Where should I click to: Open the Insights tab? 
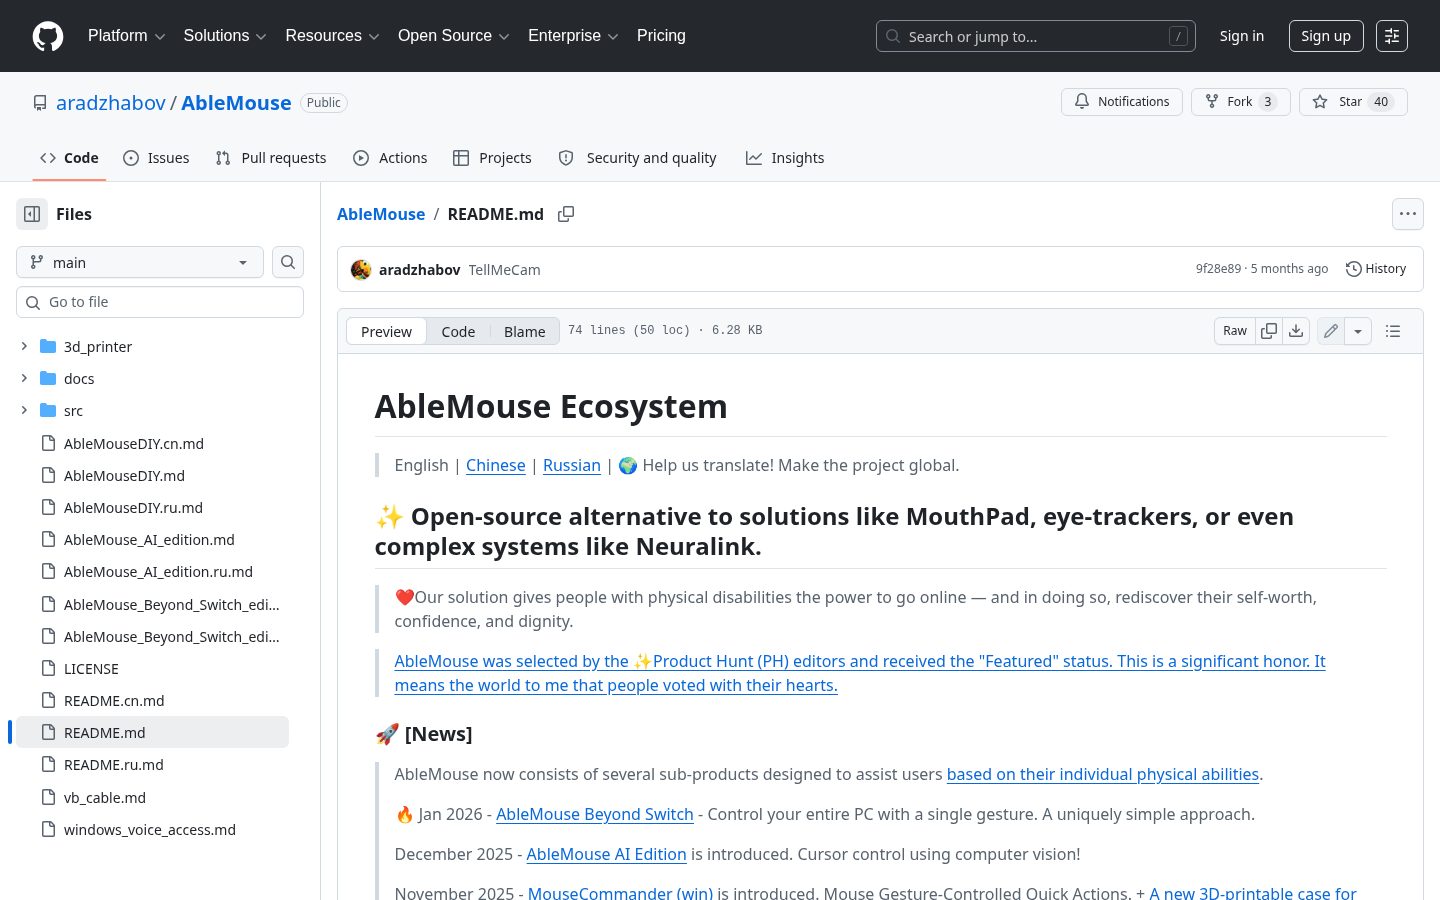pyautogui.click(x=785, y=158)
